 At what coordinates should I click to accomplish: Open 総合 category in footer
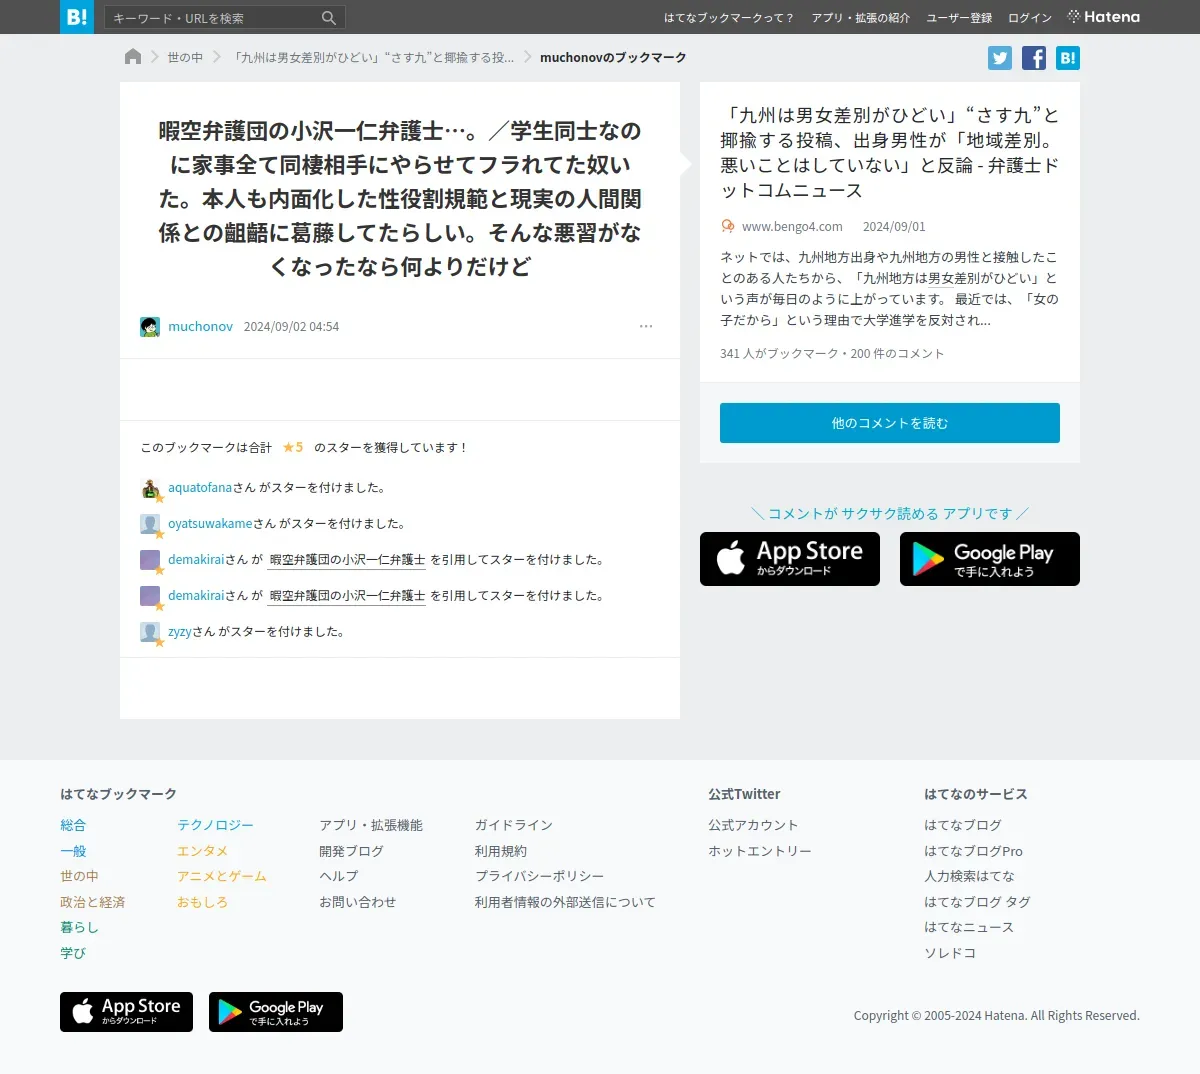click(73, 825)
